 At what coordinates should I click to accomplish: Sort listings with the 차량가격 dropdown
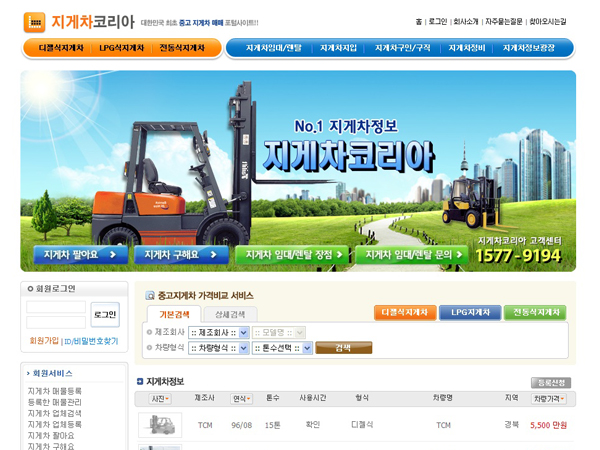point(550,399)
